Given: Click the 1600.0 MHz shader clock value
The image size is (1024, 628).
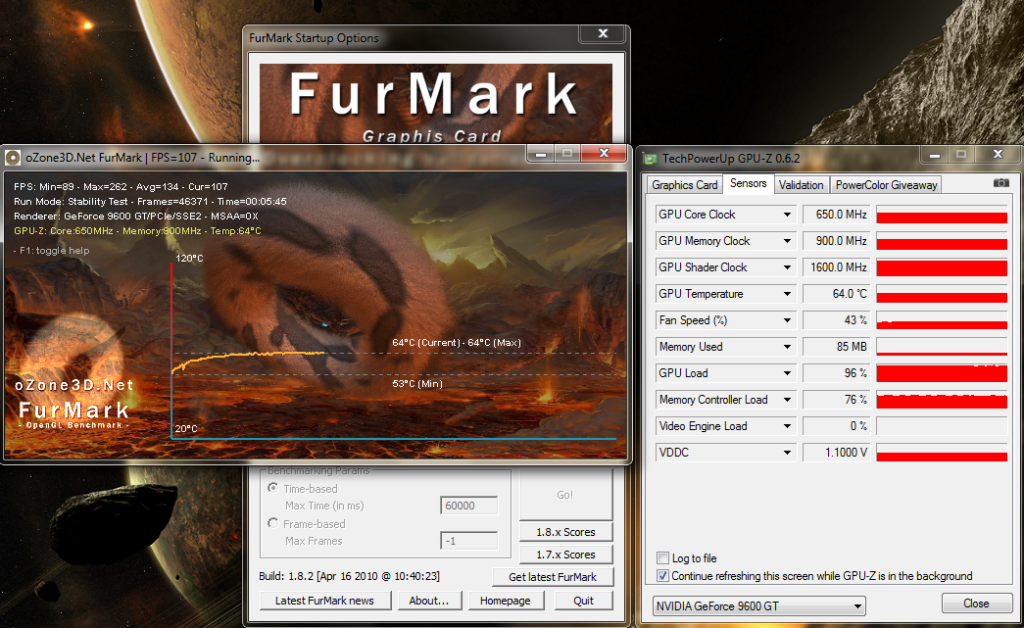Looking at the screenshot, I should point(835,268).
